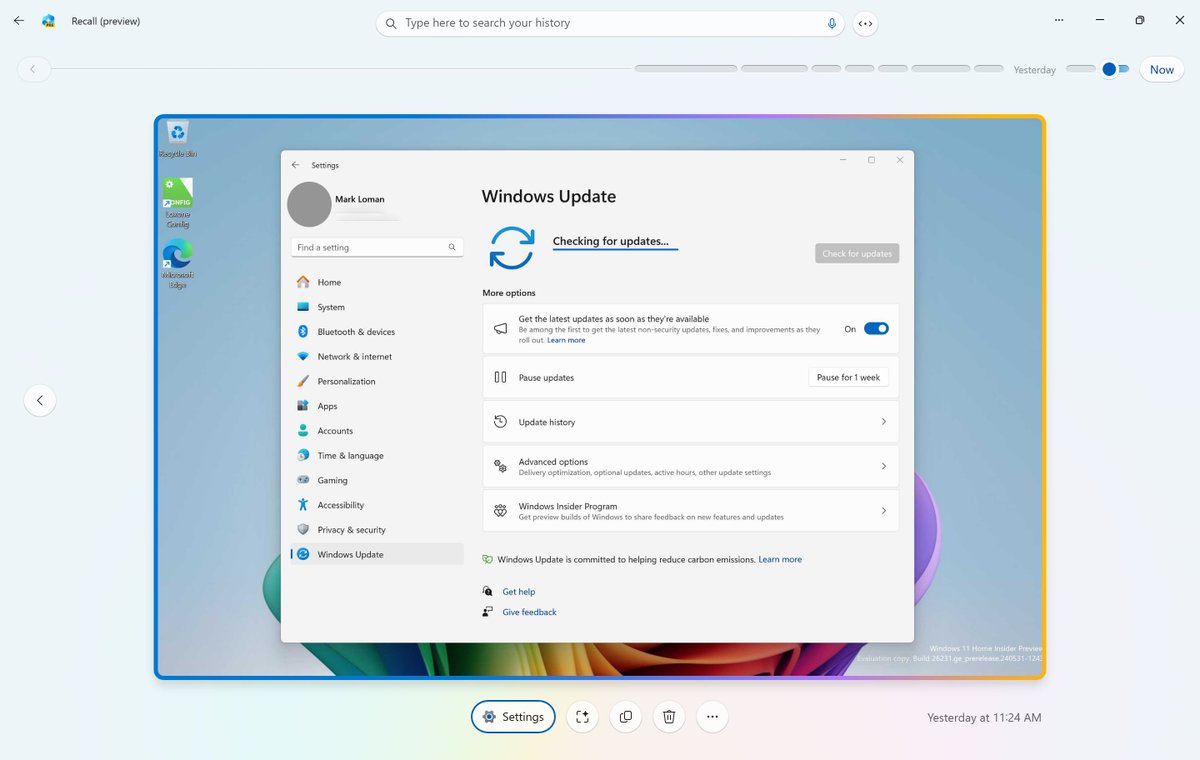Open Accounts category

pos(377,431)
